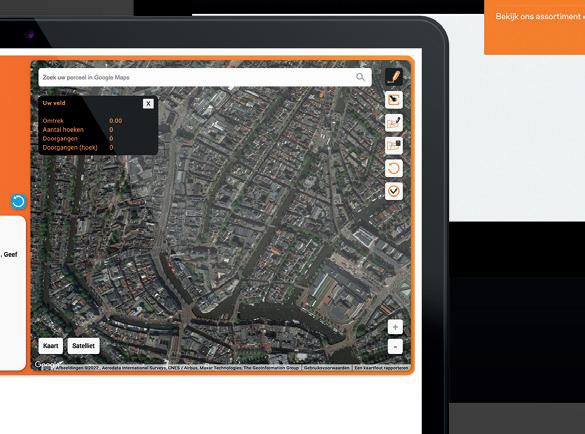585x434 pixels.
Task: Click the Uw veld panel header
Action: click(x=54, y=103)
